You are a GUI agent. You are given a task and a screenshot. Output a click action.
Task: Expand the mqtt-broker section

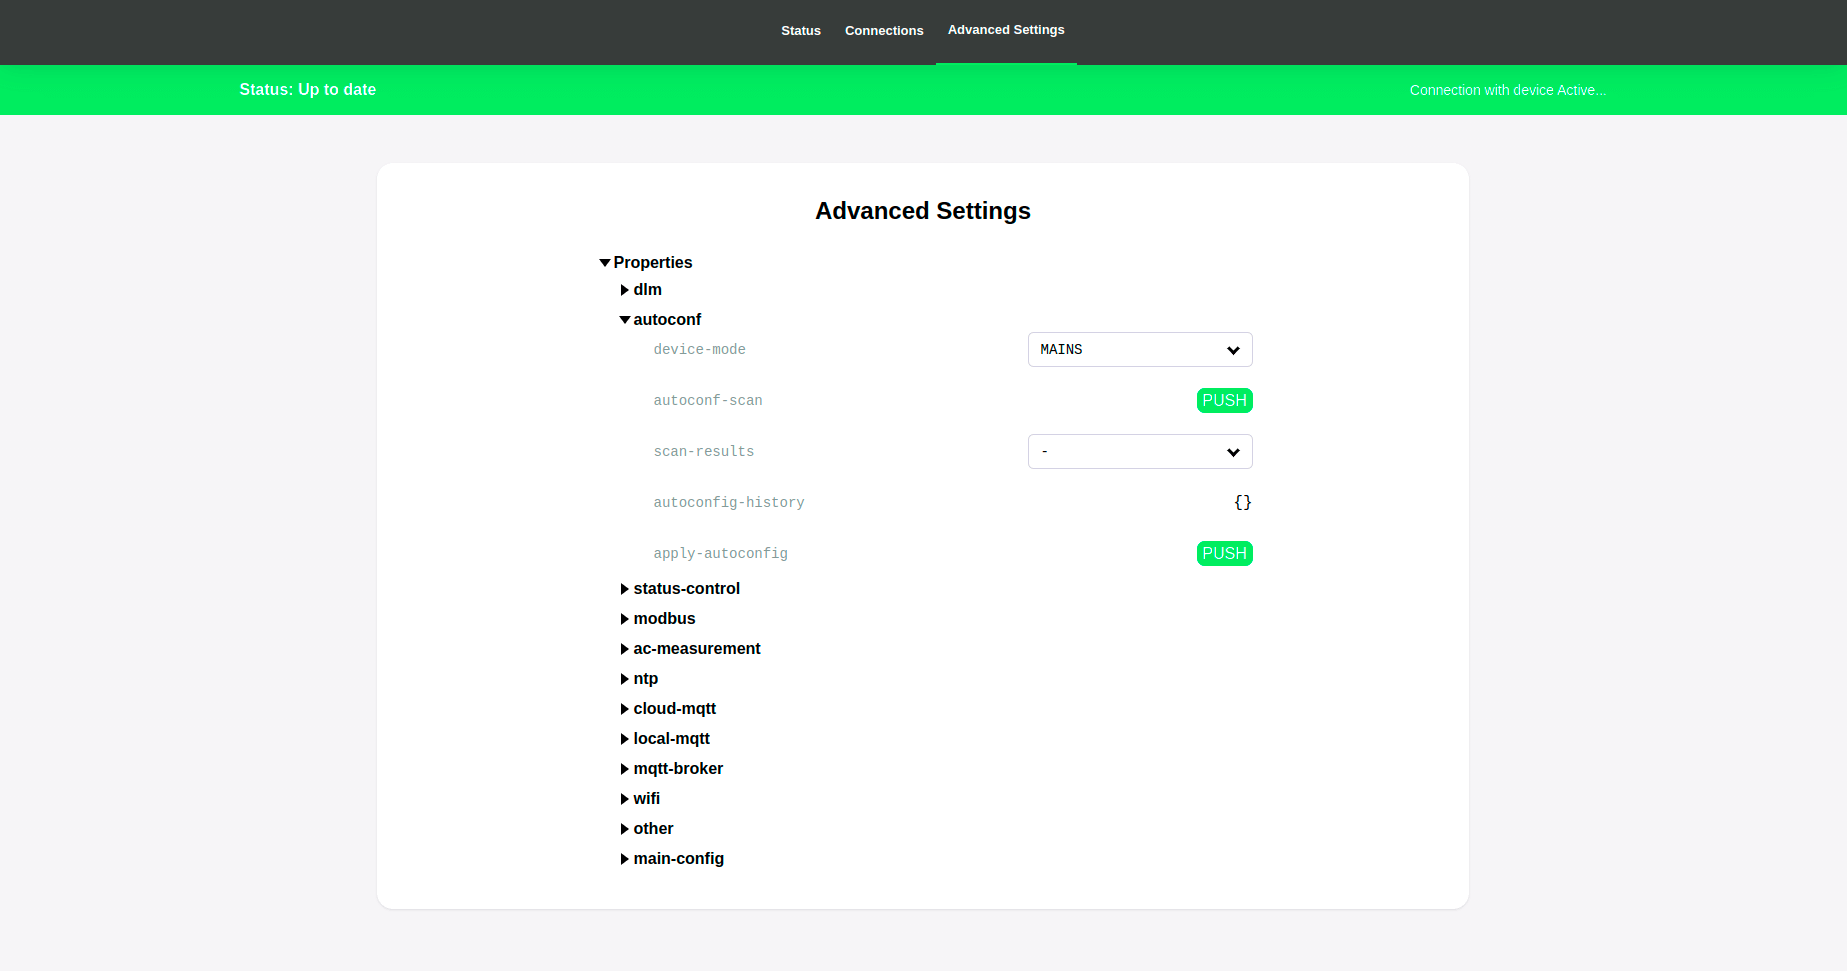point(672,768)
